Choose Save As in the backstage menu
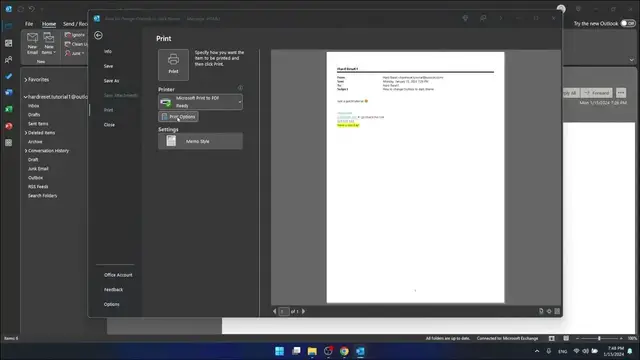Screen dimensions: 640x360 [111, 81]
